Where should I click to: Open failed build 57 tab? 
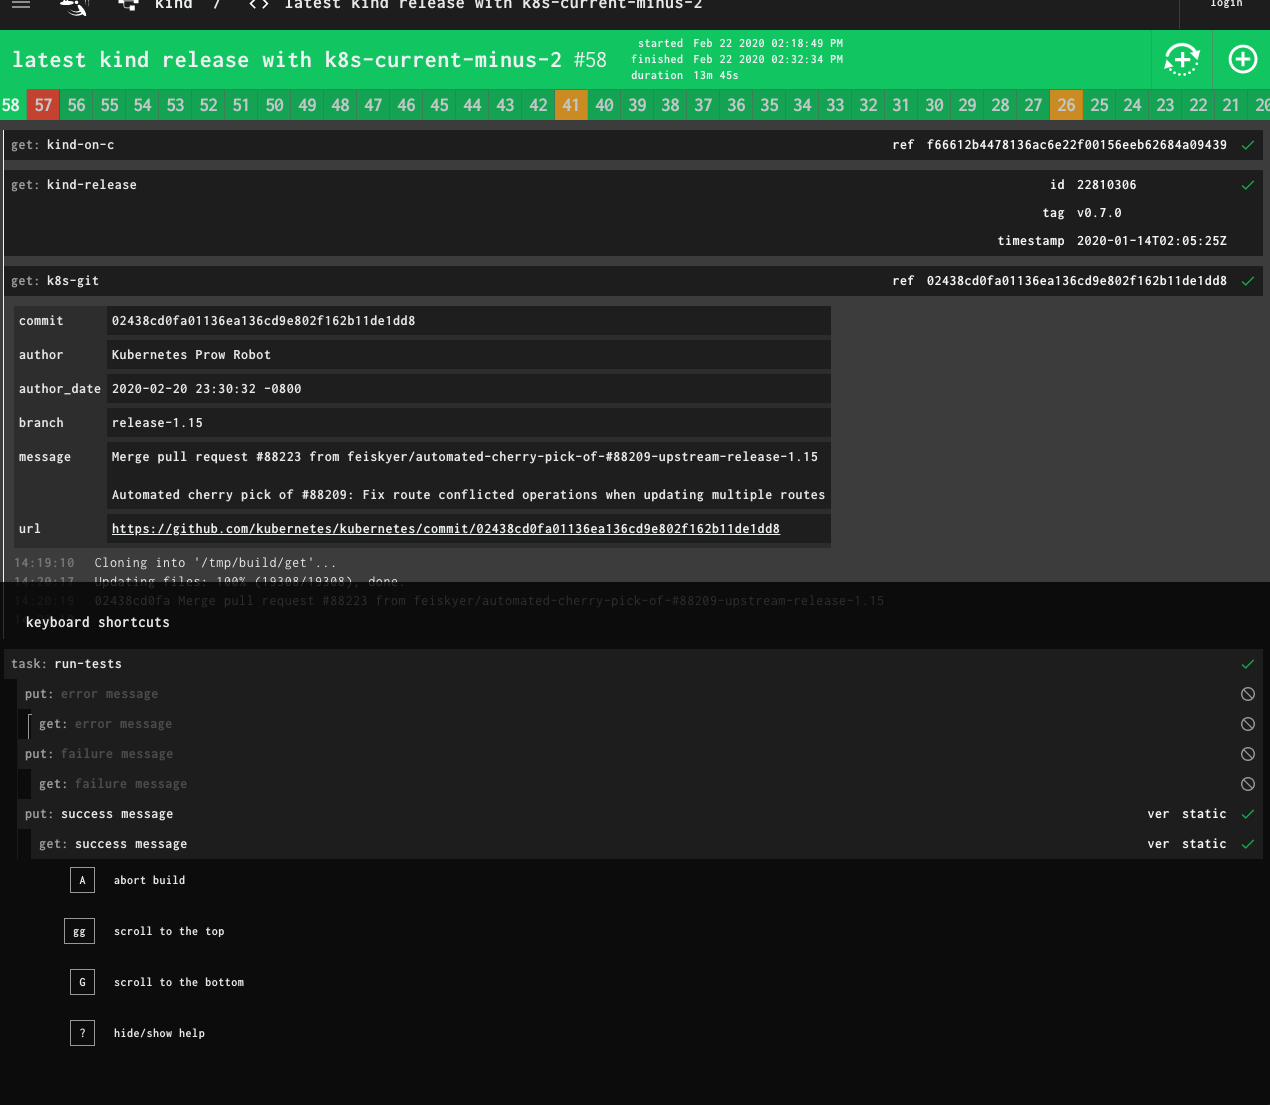pos(43,105)
